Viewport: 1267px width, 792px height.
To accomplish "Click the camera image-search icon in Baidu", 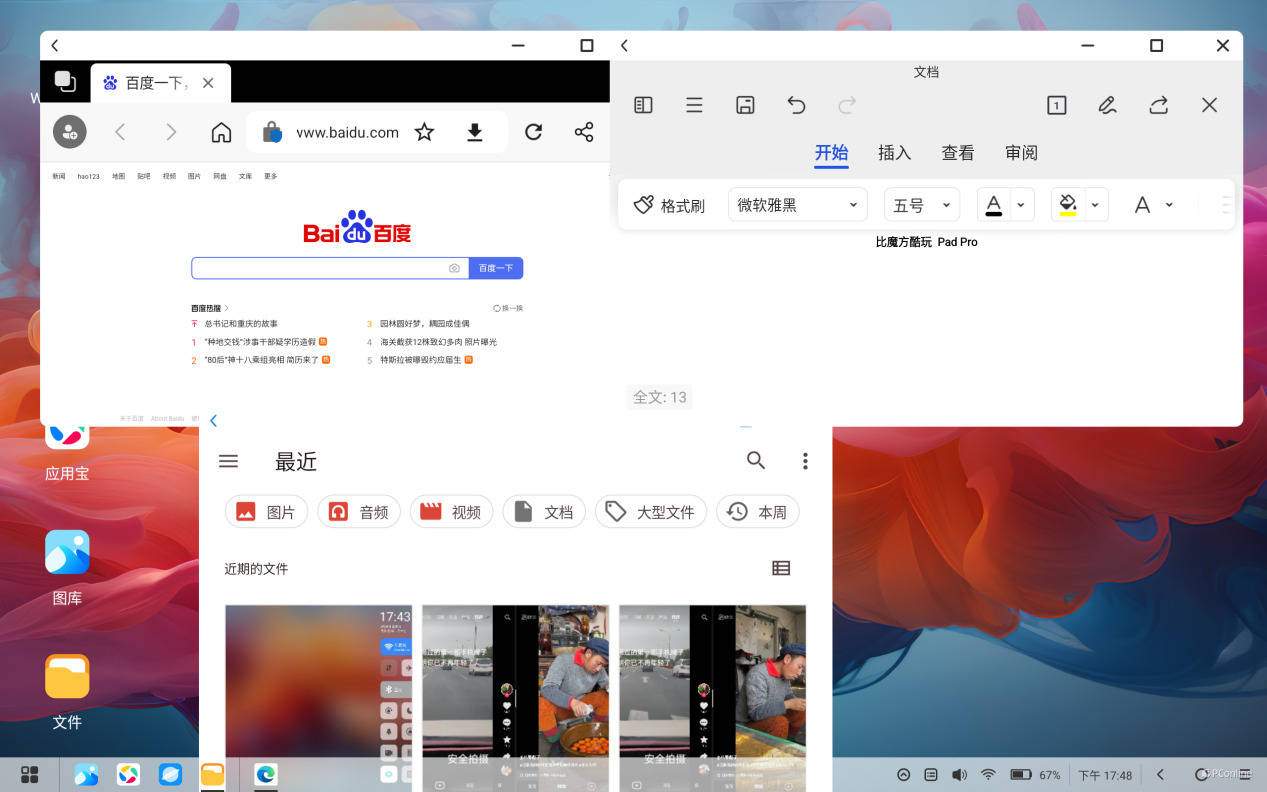I will coord(454,268).
